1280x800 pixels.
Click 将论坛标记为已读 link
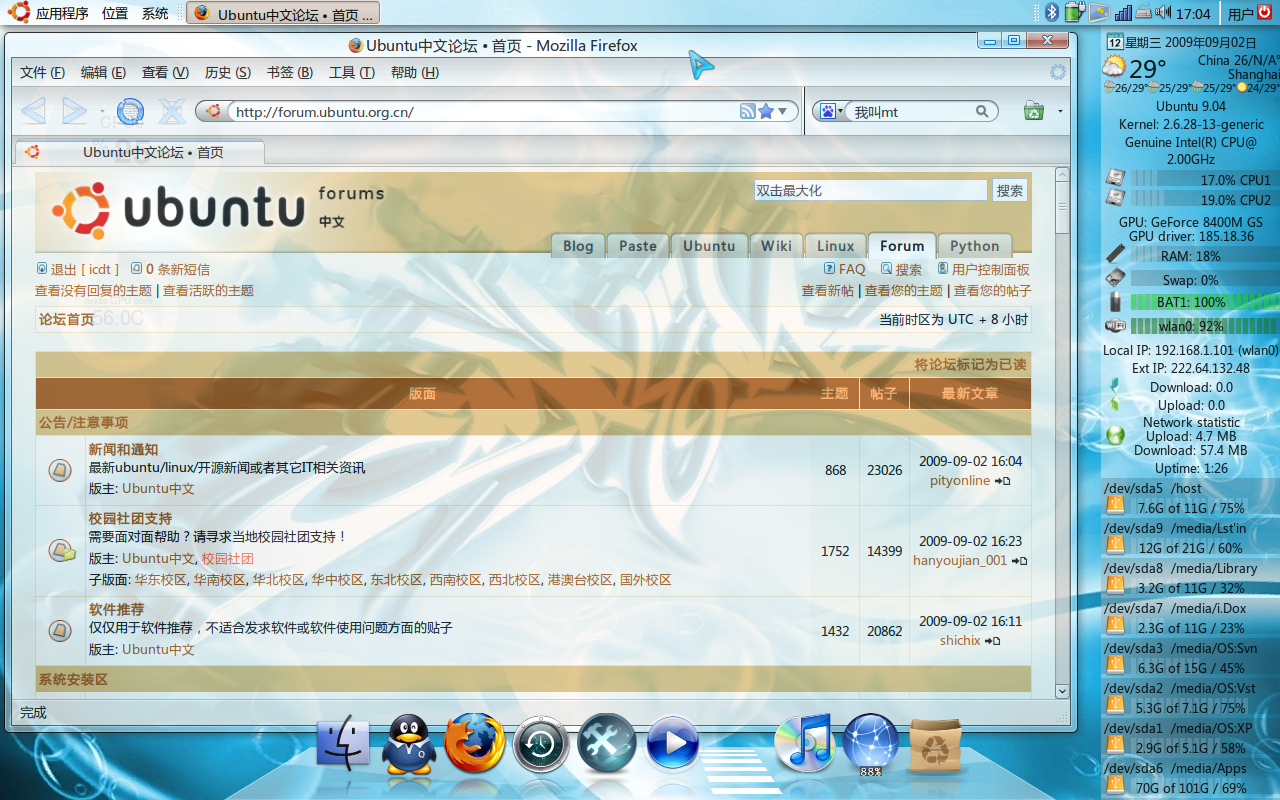(970, 365)
